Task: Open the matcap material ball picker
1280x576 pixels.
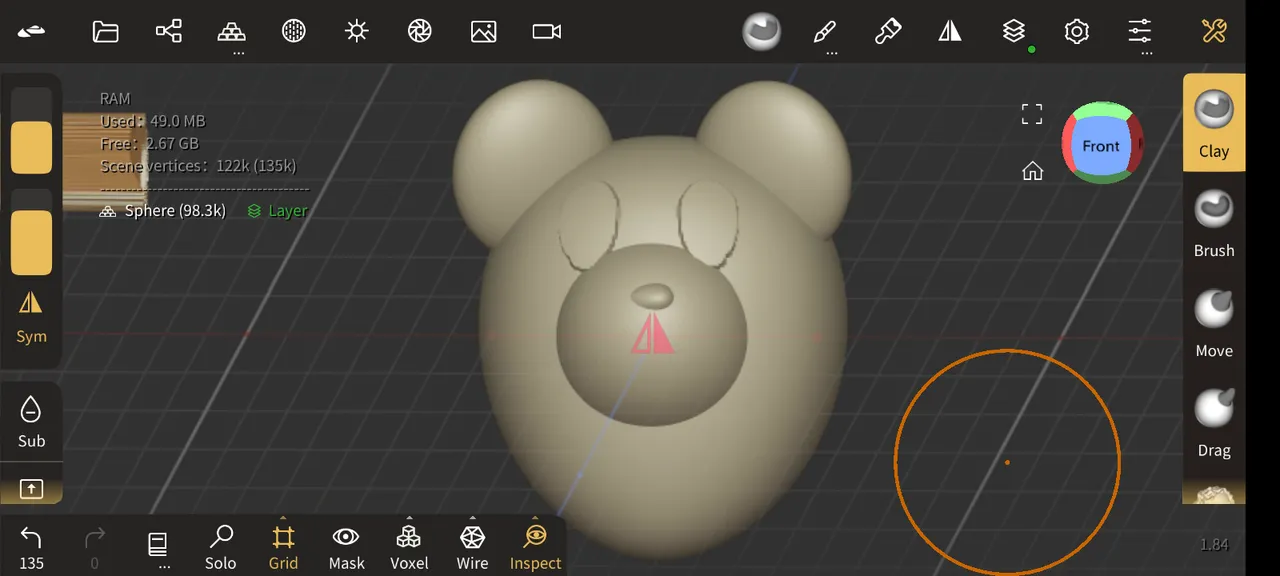Action: click(761, 31)
